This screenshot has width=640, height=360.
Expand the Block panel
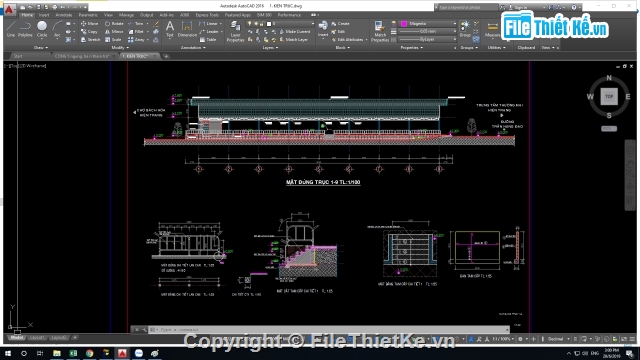(342, 48)
